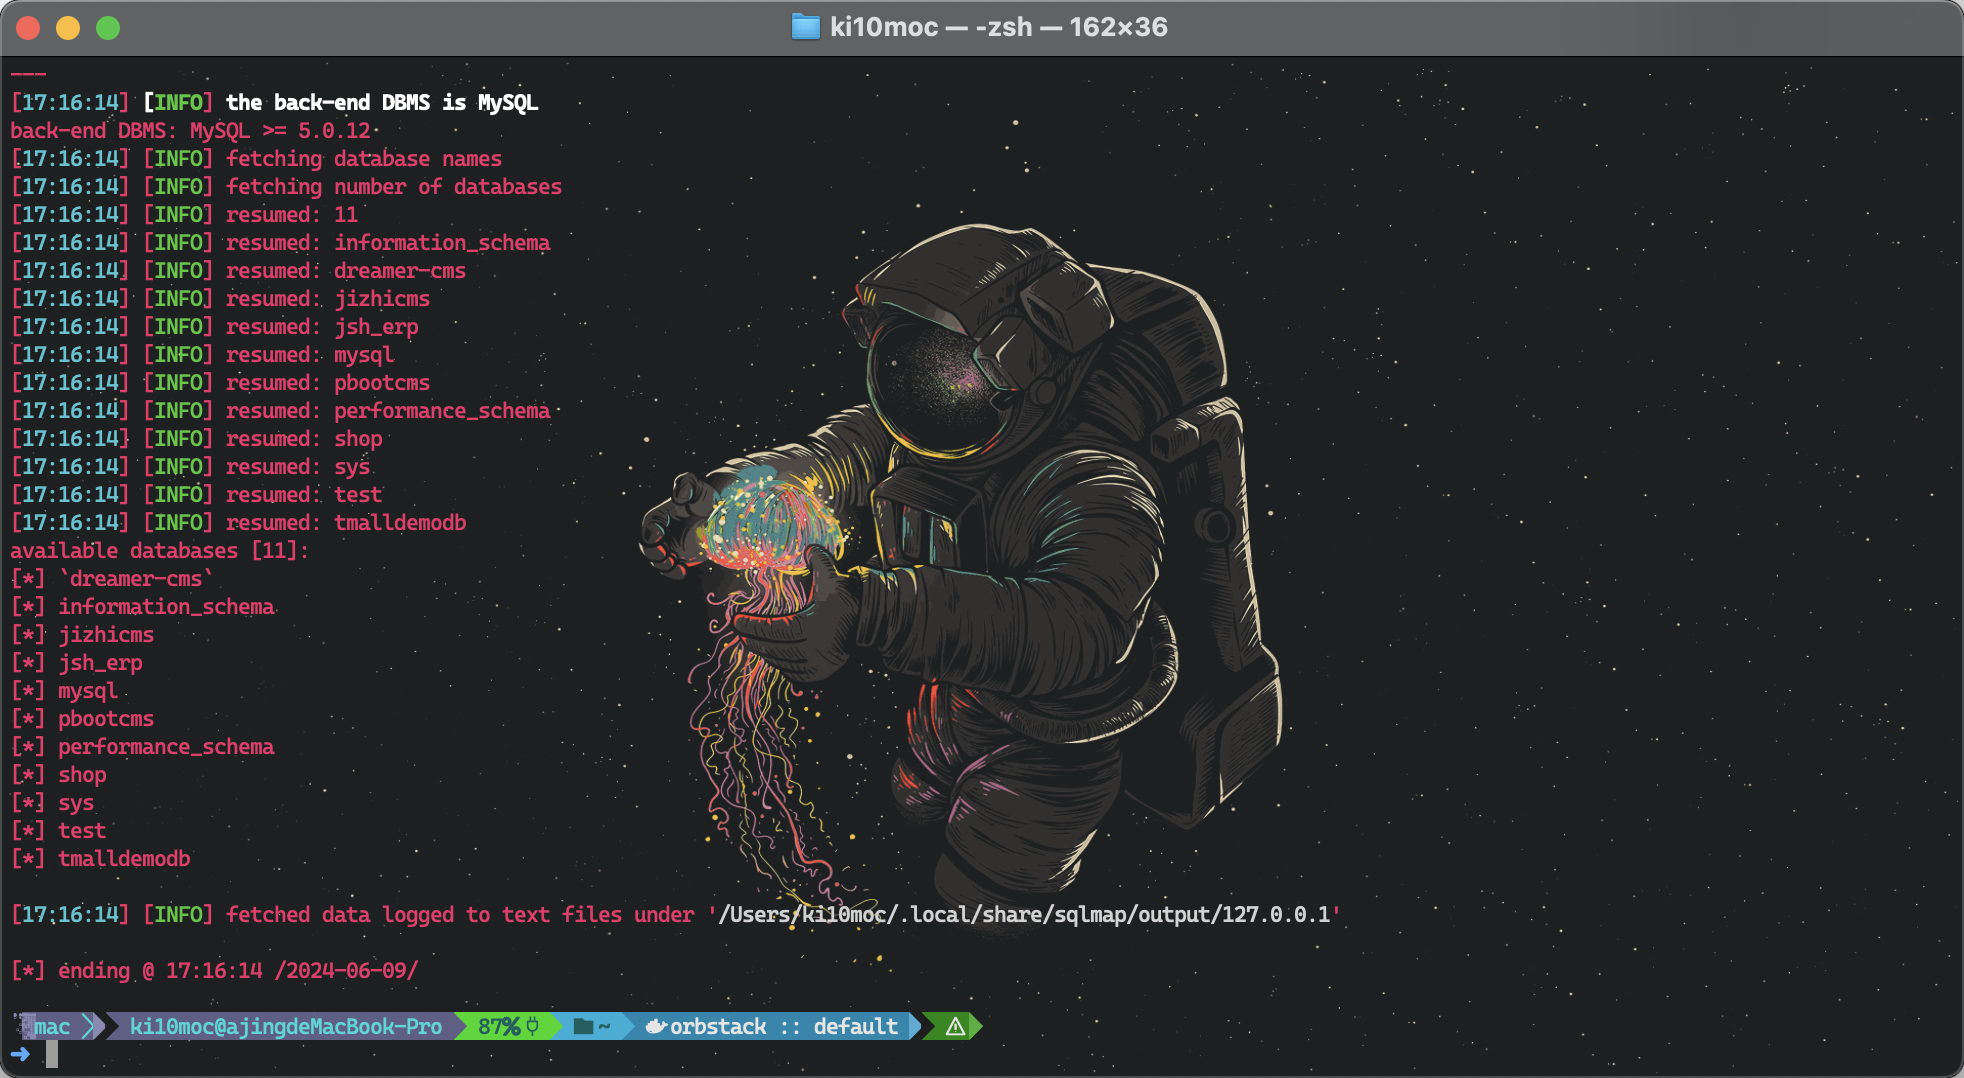Click 'fetched data logged to text files under'
The width and height of the screenshot is (1964, 1078).
[x=460, y=915]
